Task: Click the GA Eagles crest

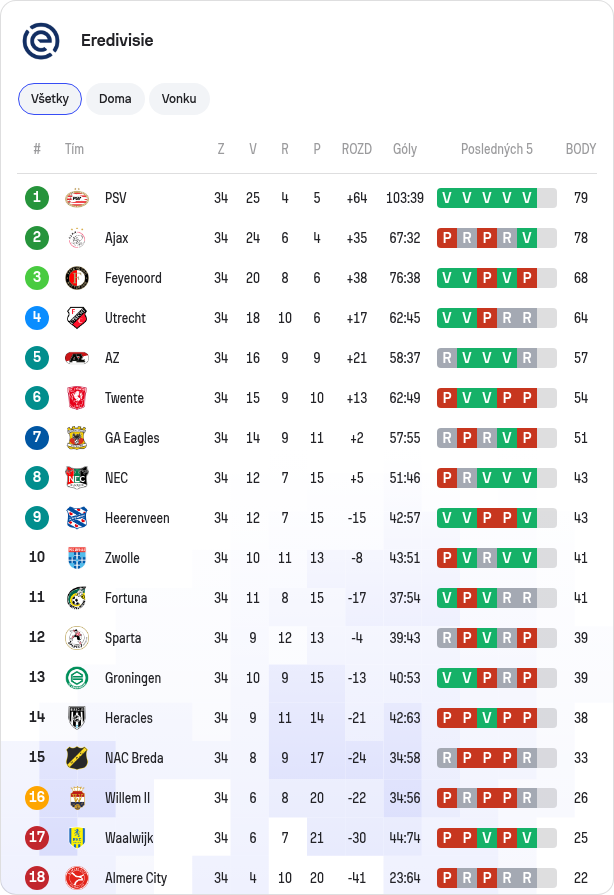Action: tap(76, 438)
